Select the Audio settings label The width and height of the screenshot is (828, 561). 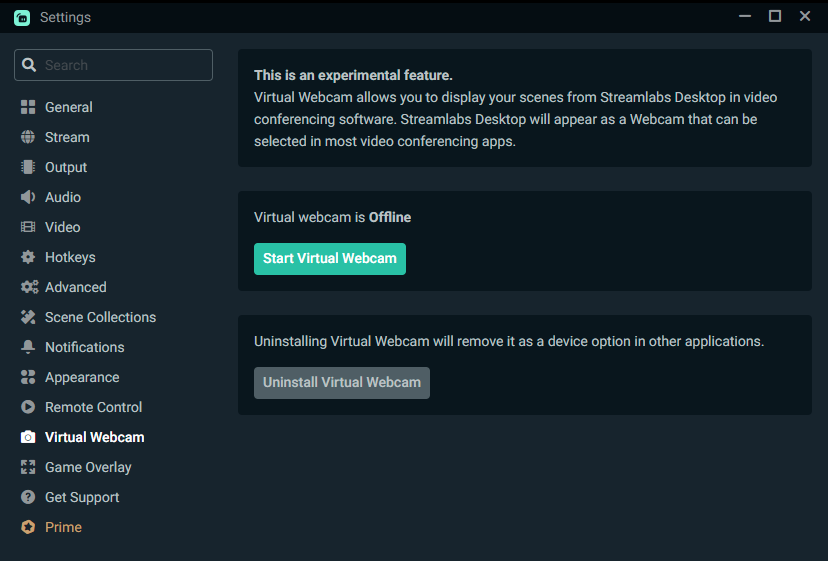pyautogui.click(x=63, y=197)
